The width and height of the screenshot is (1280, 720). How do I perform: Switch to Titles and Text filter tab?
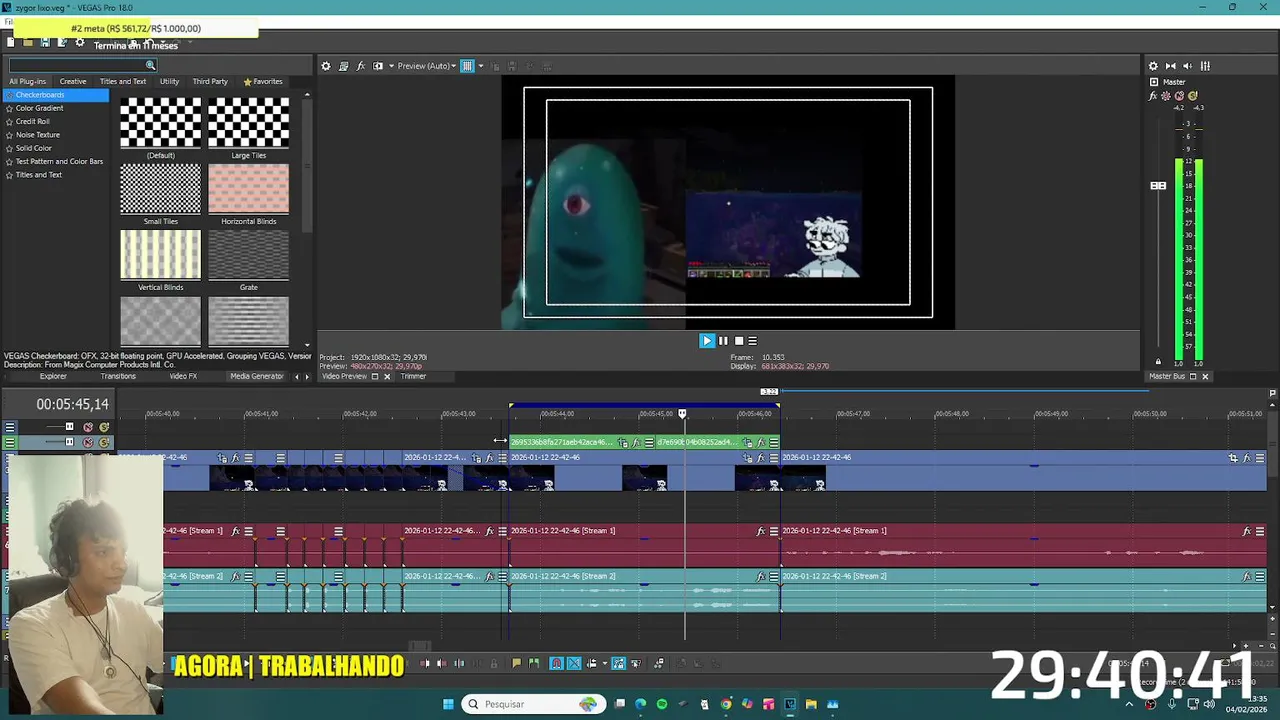click(x=123, y=81)
